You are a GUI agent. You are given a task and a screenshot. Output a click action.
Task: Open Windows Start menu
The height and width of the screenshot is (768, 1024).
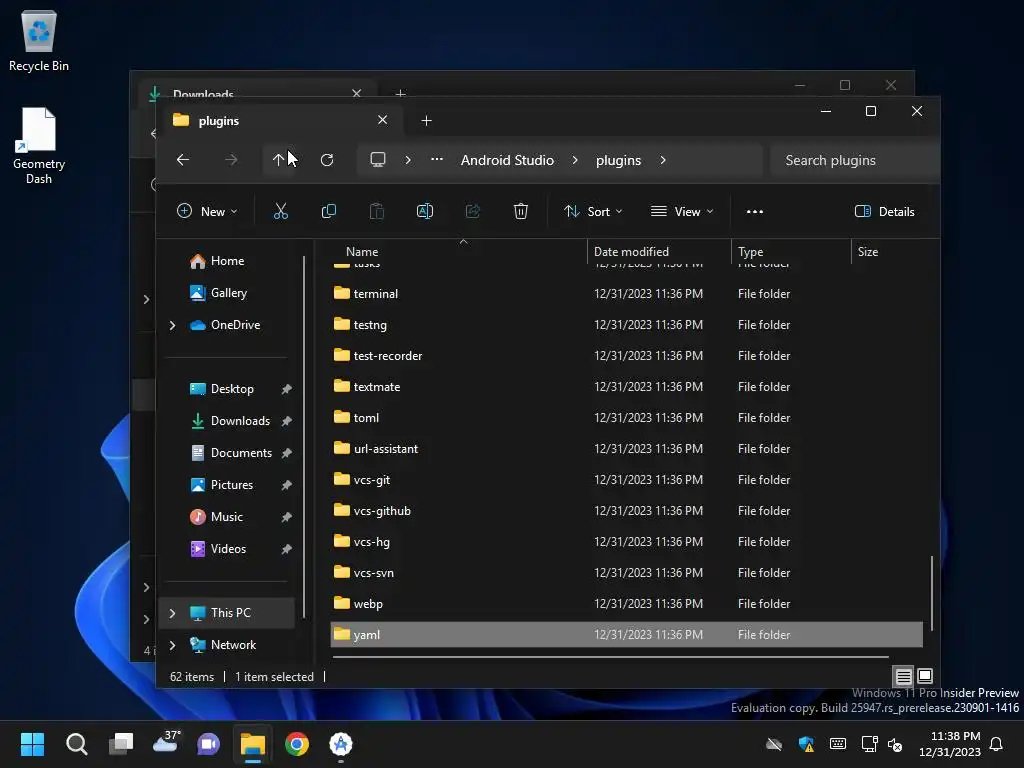click(32, 744)
